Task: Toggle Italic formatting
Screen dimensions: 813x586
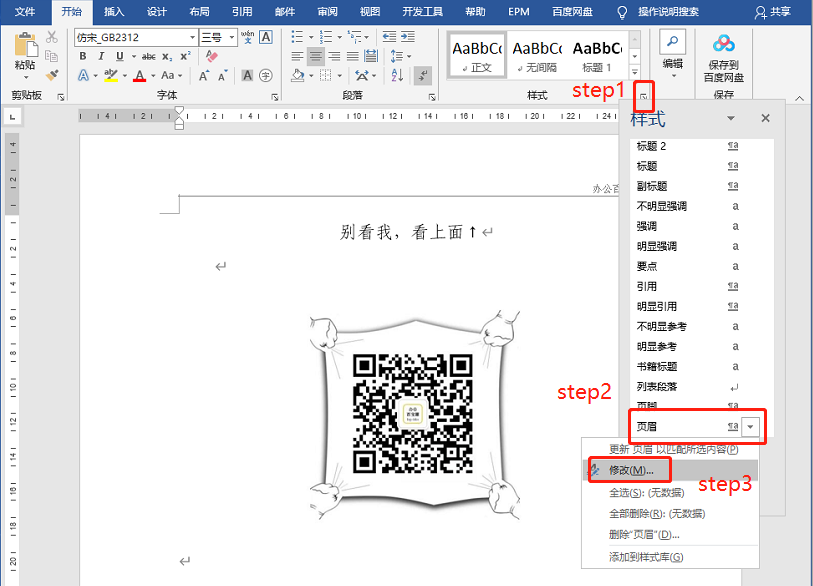Action: point(101,57)
